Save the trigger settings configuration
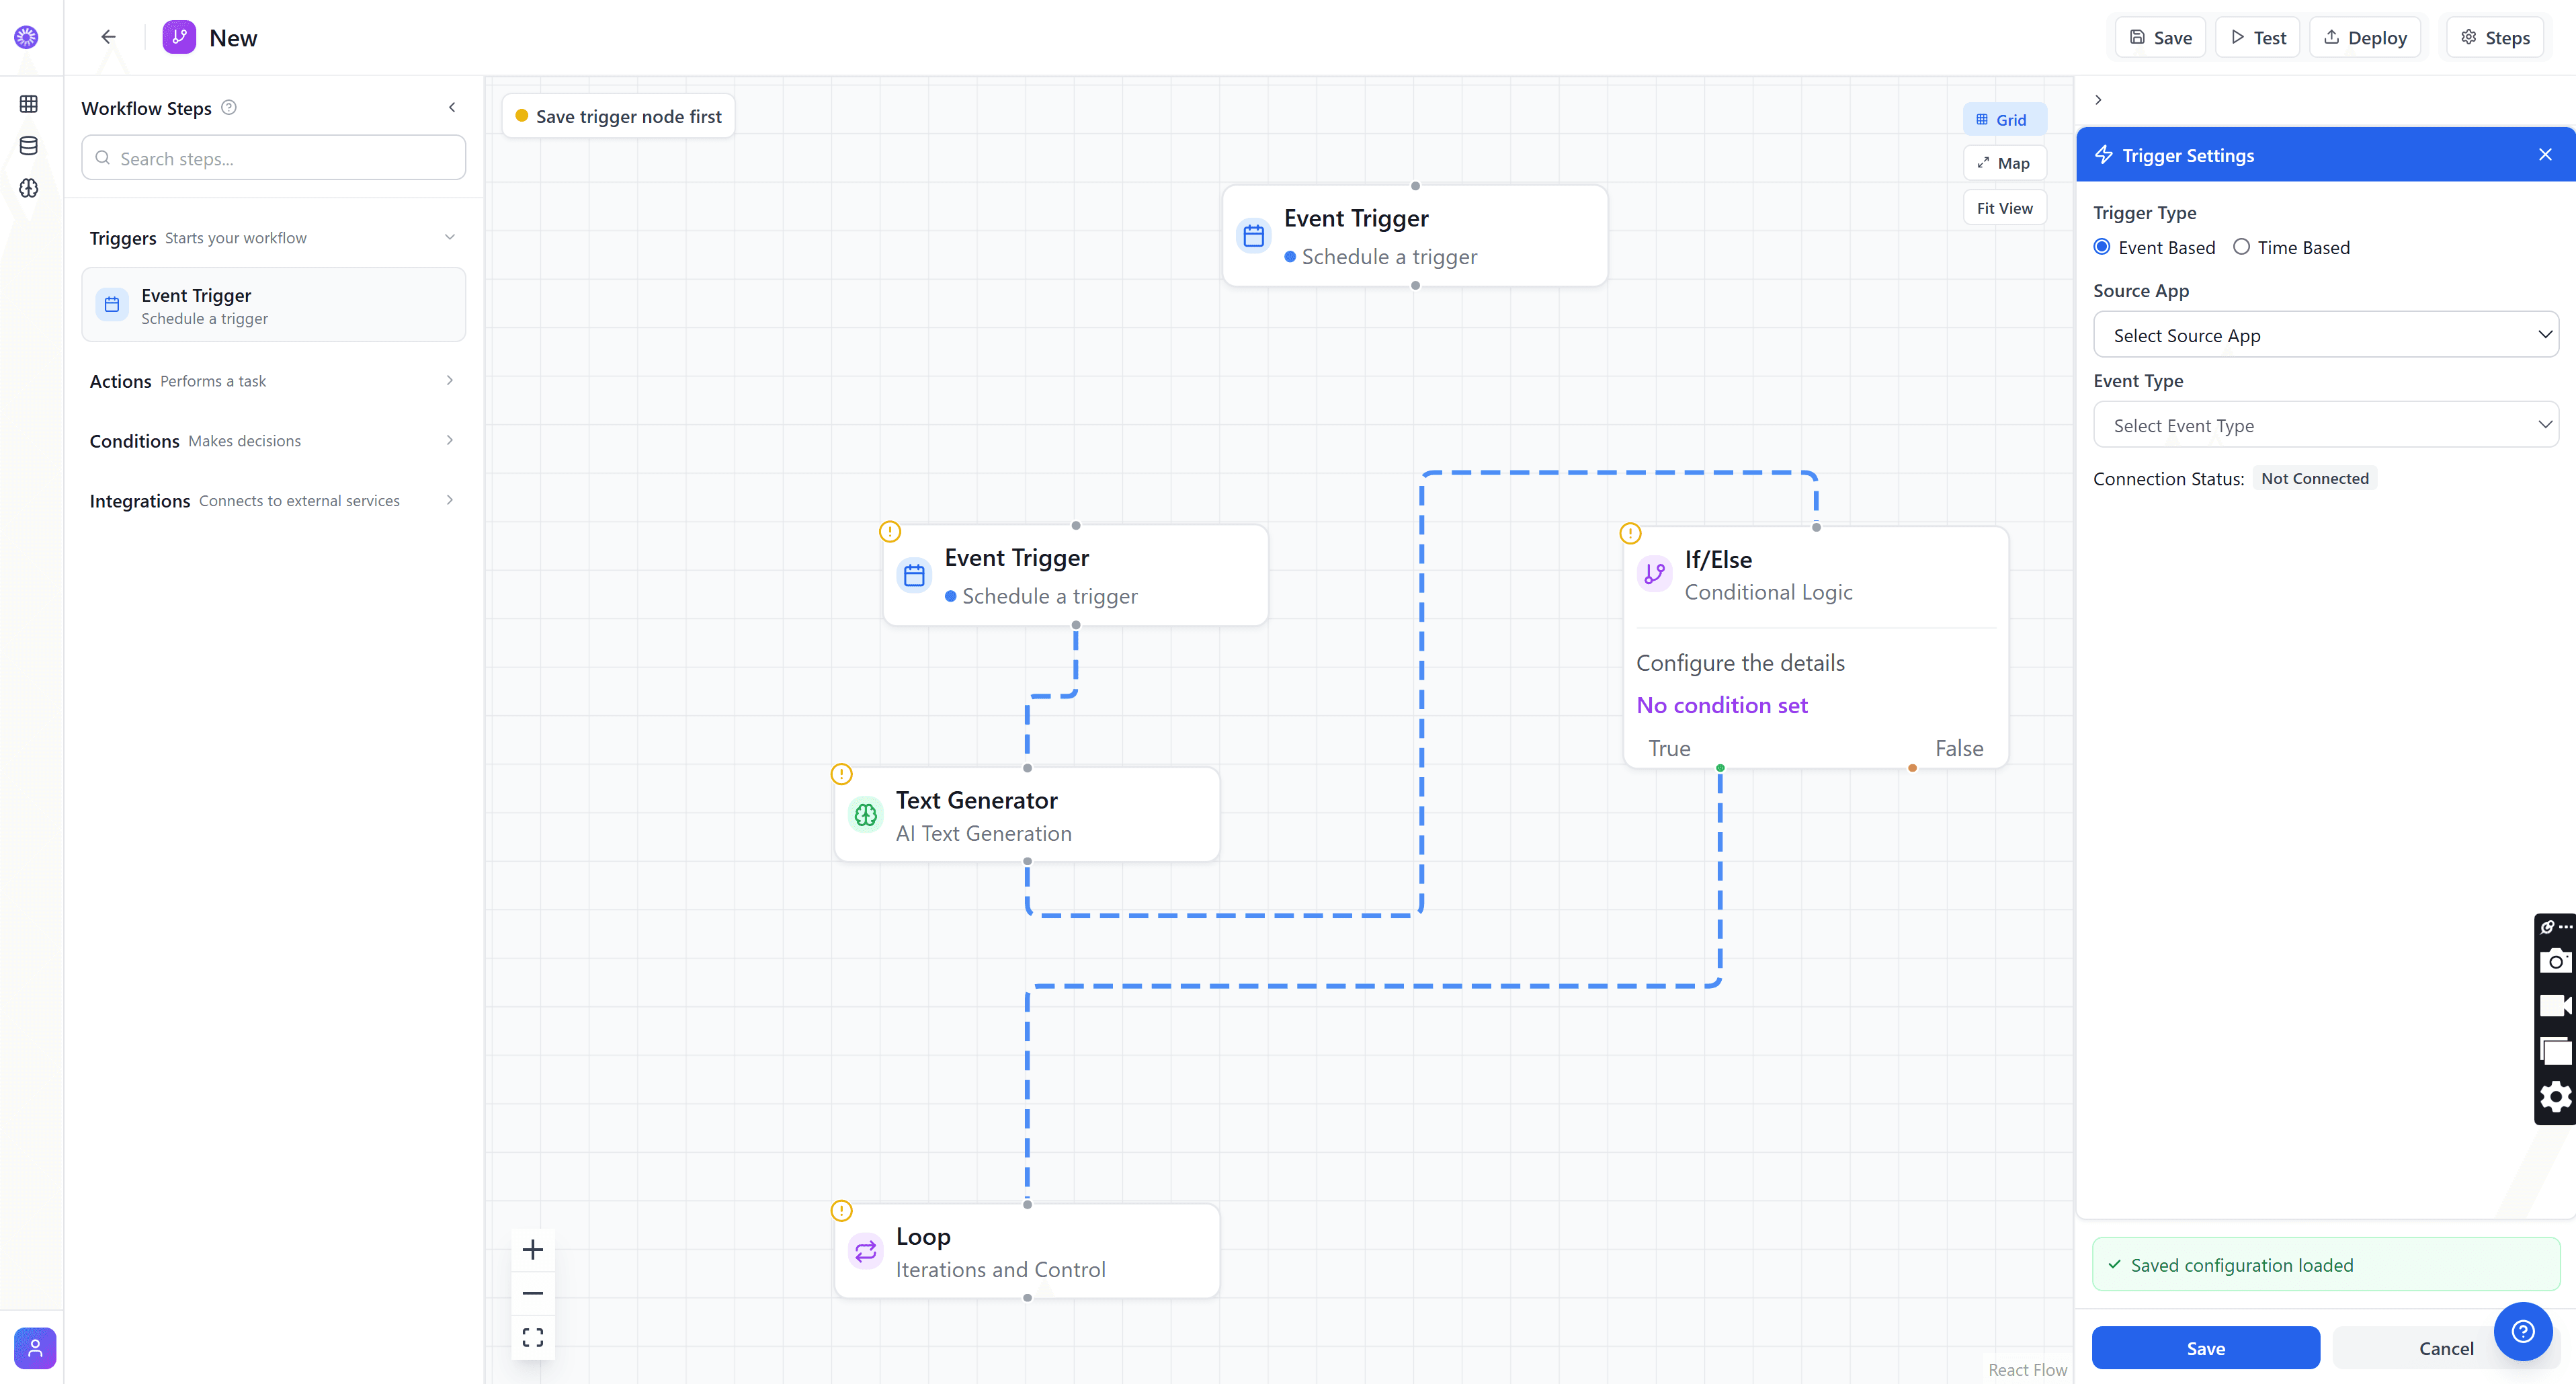2576x1384 pixels. pyautogui.click(x=2205, y=1348)
